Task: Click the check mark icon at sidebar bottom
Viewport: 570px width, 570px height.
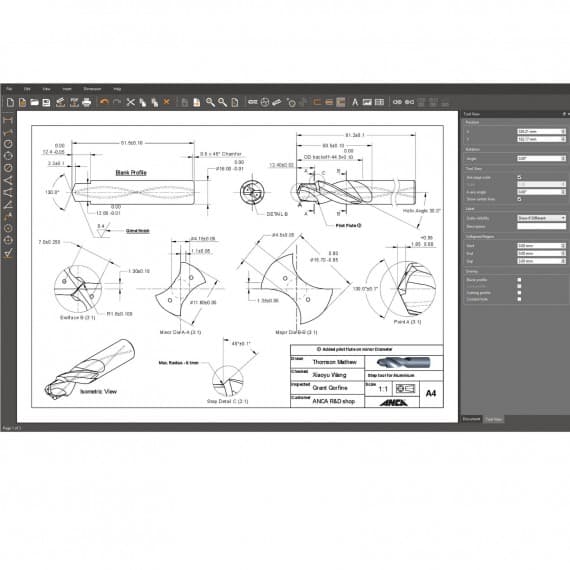Action: [x=8, y=253]
